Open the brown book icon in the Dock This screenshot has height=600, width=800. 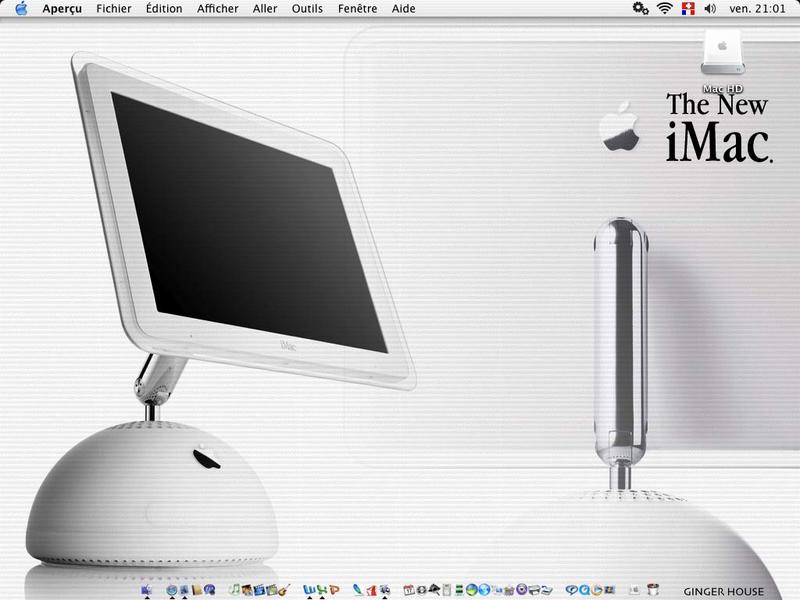coord(197,590)
